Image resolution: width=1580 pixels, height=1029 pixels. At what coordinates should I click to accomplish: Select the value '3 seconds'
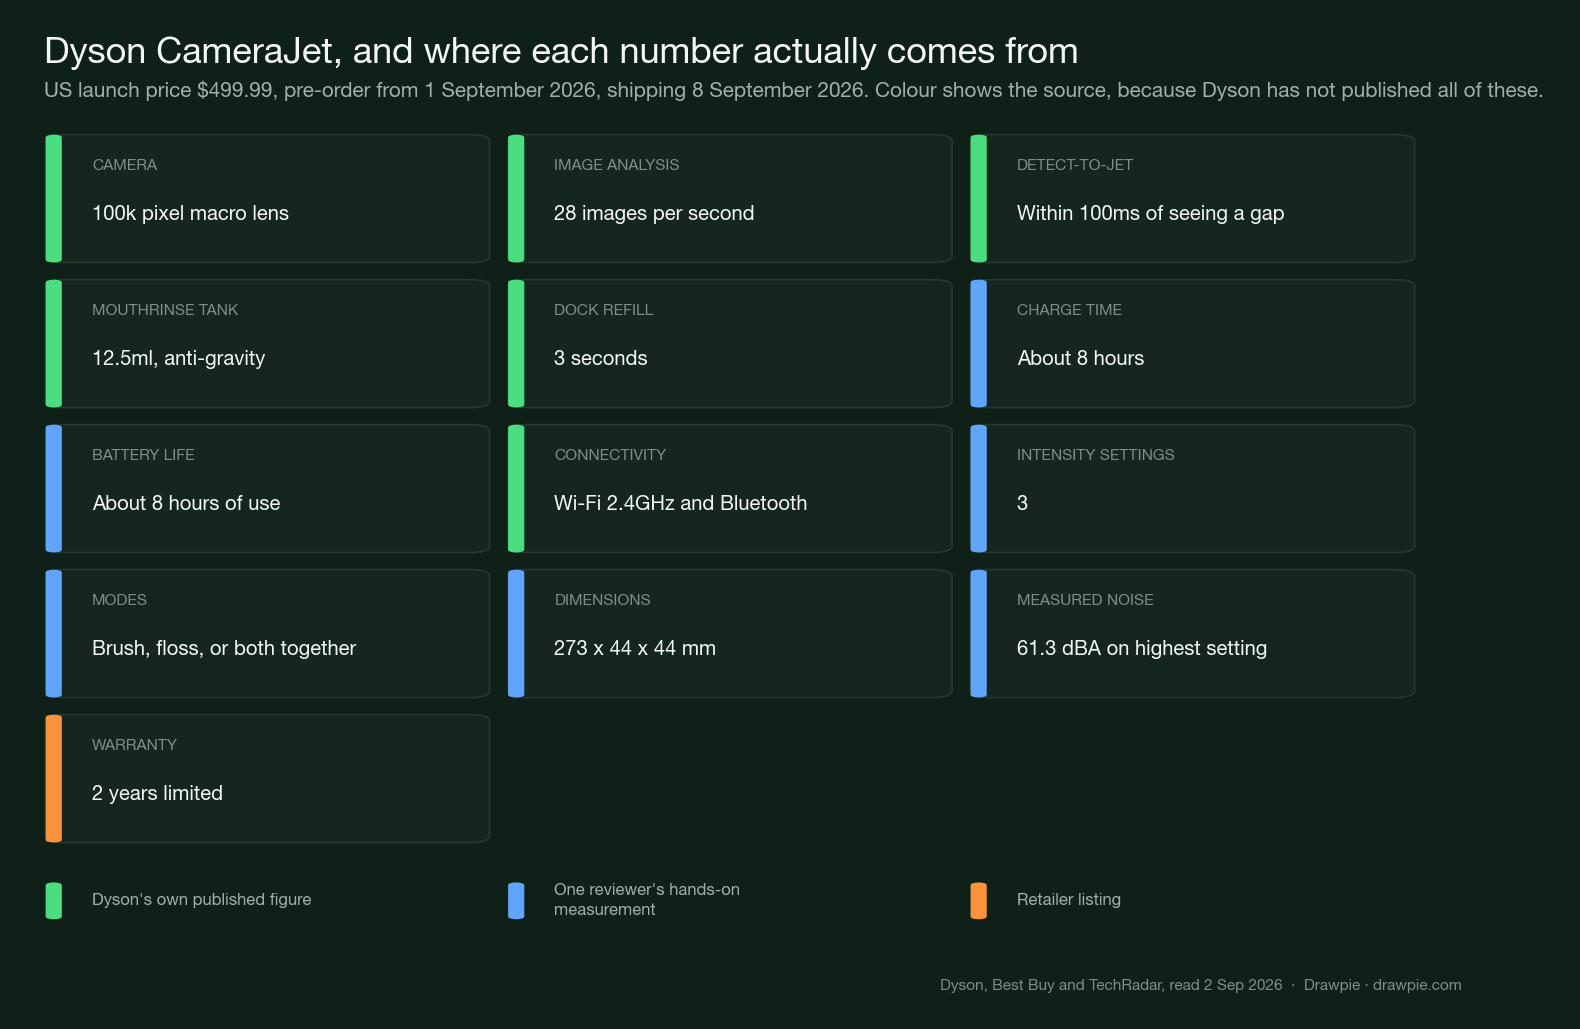(600, 358)
